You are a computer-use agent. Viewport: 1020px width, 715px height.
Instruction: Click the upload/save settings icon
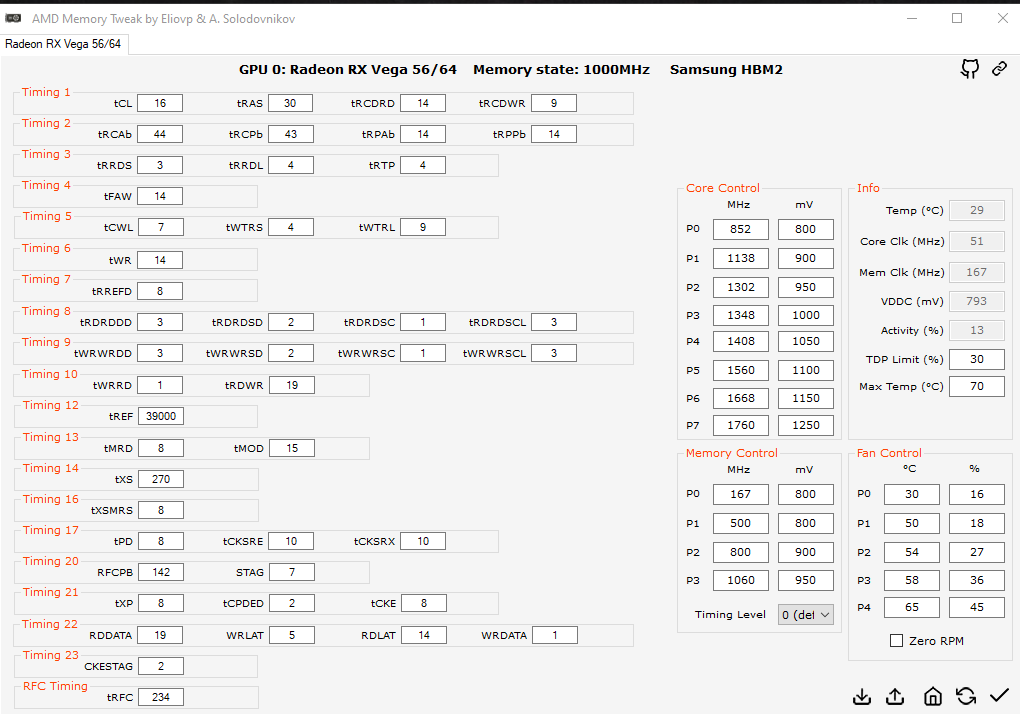[x=895, y=696]
